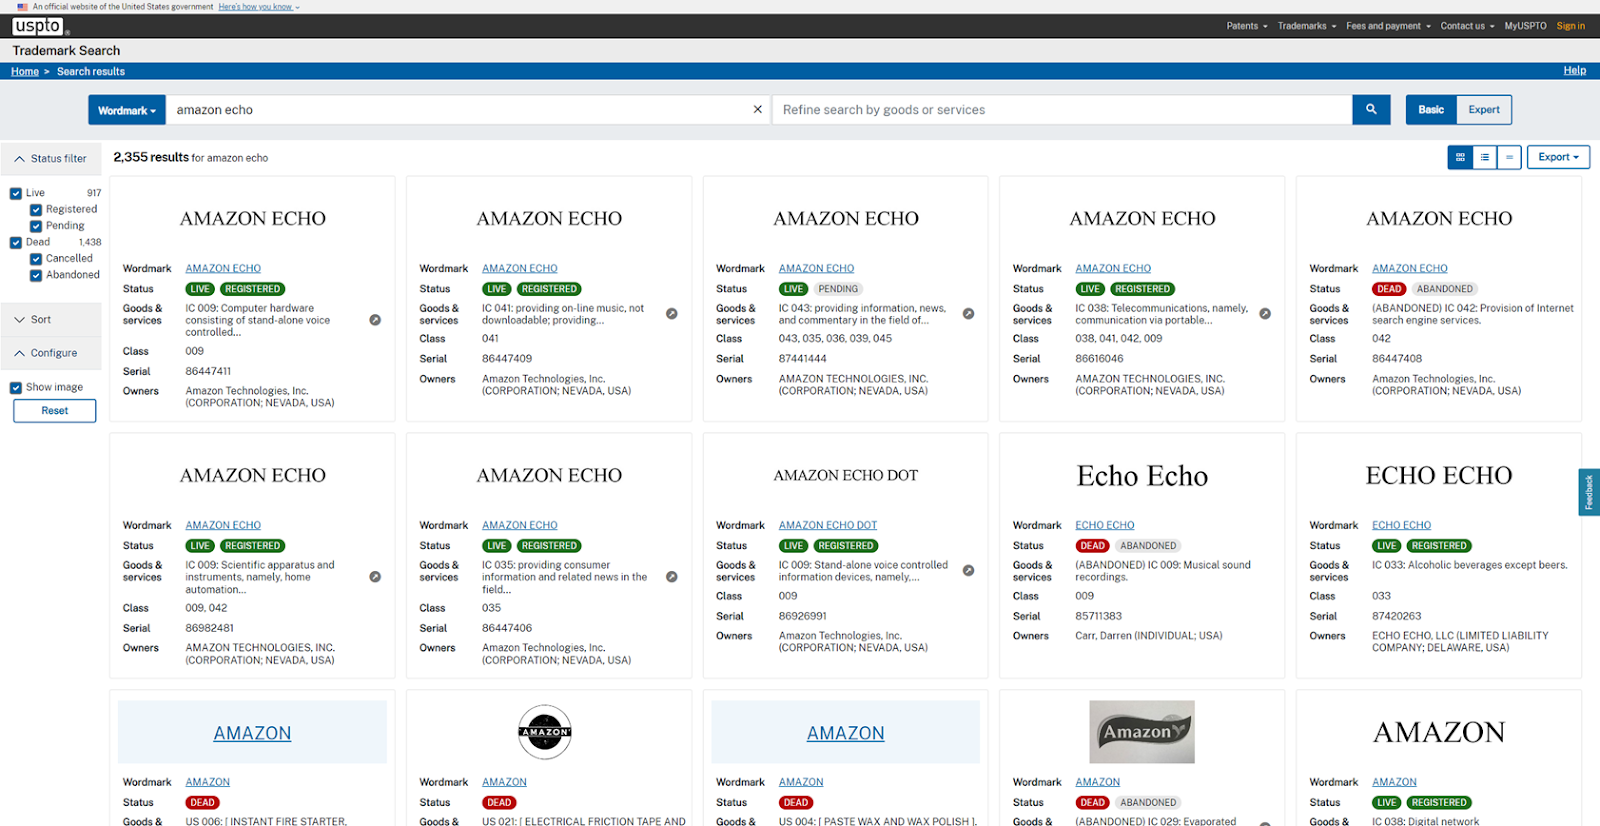Open AMAZON ECHO link serial 86447408
The height and width of the screenshot is (826, 1600).
coord(1409,268)
